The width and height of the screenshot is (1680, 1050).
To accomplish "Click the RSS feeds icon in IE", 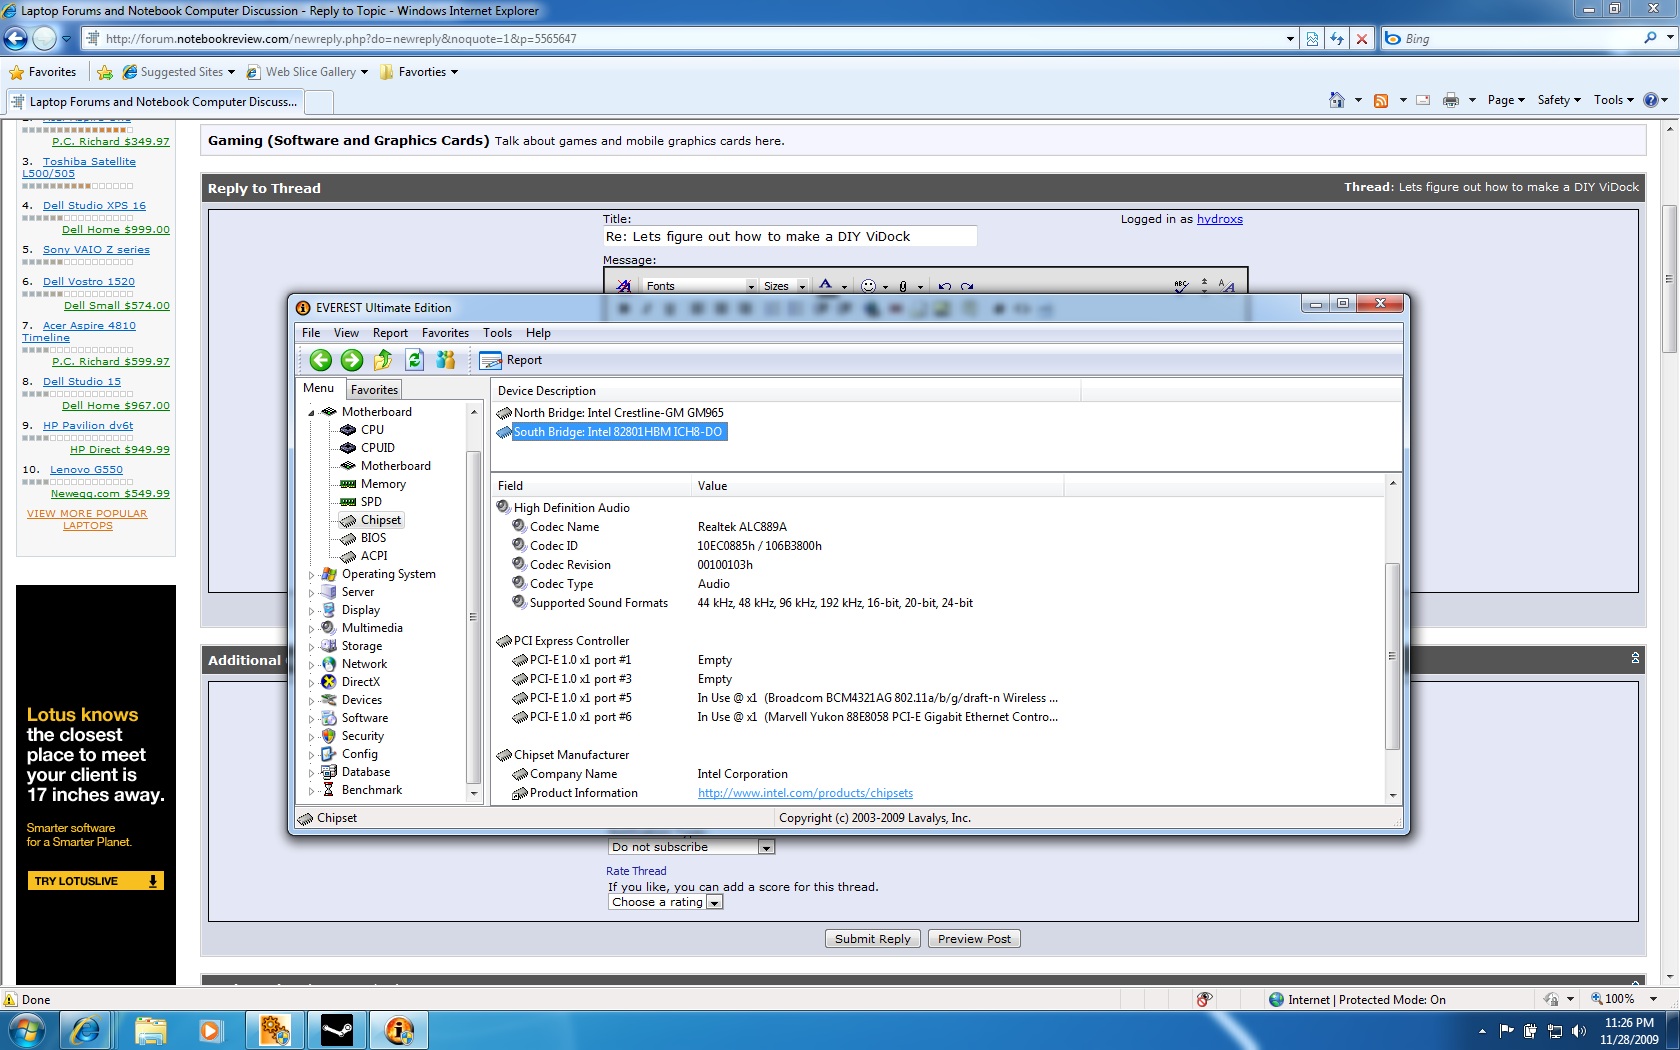I will point(1381,100).
